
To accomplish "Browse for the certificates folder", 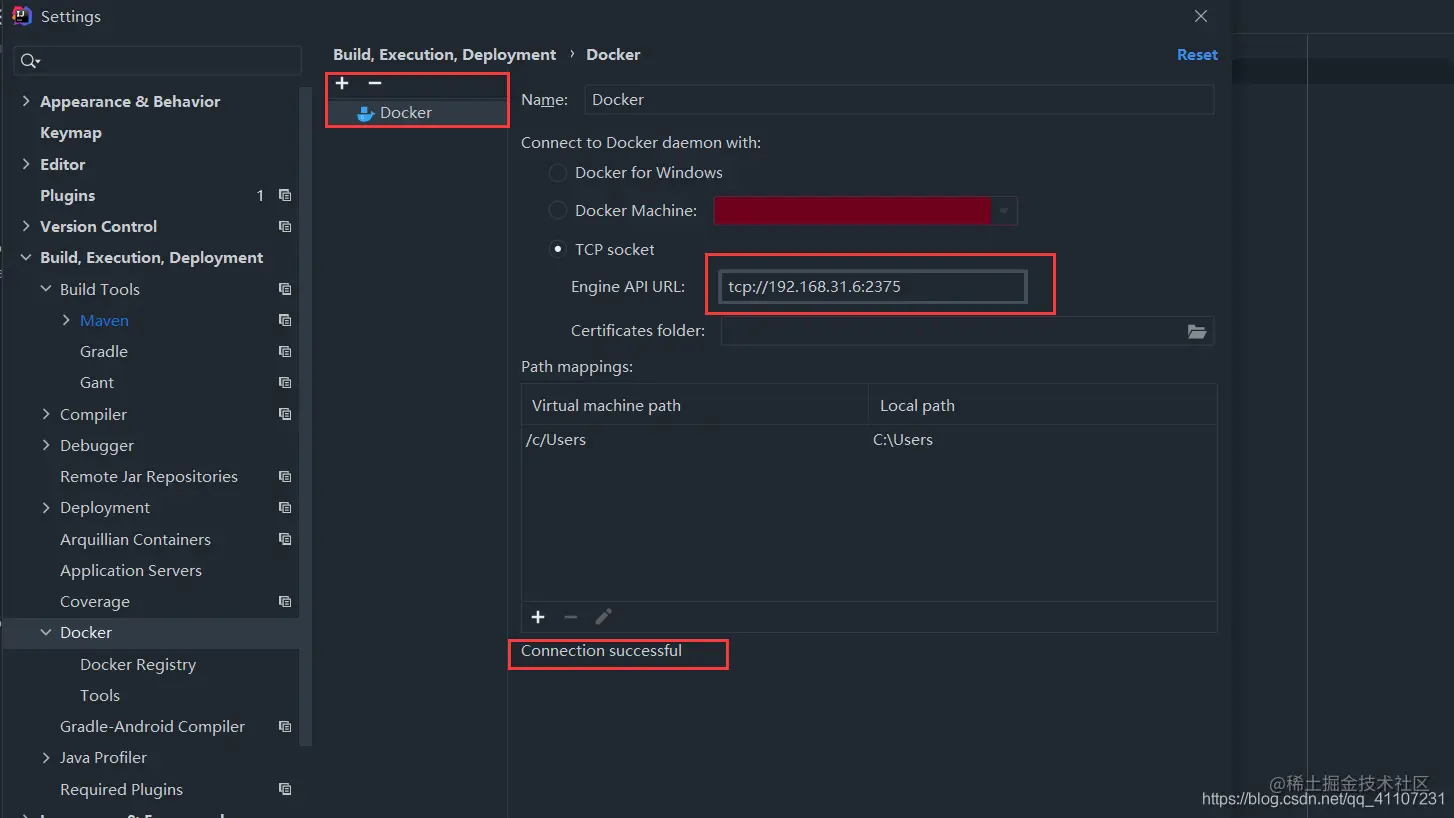I will coord(1197,331).
